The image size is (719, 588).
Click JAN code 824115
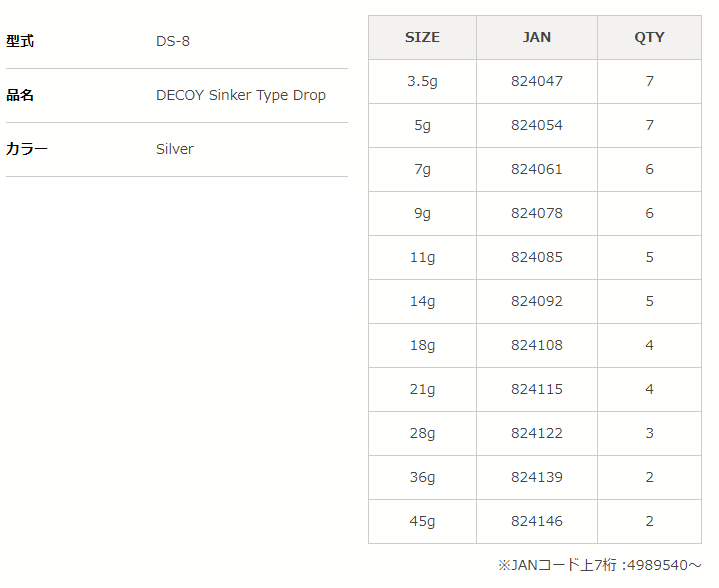click(537, 389)
